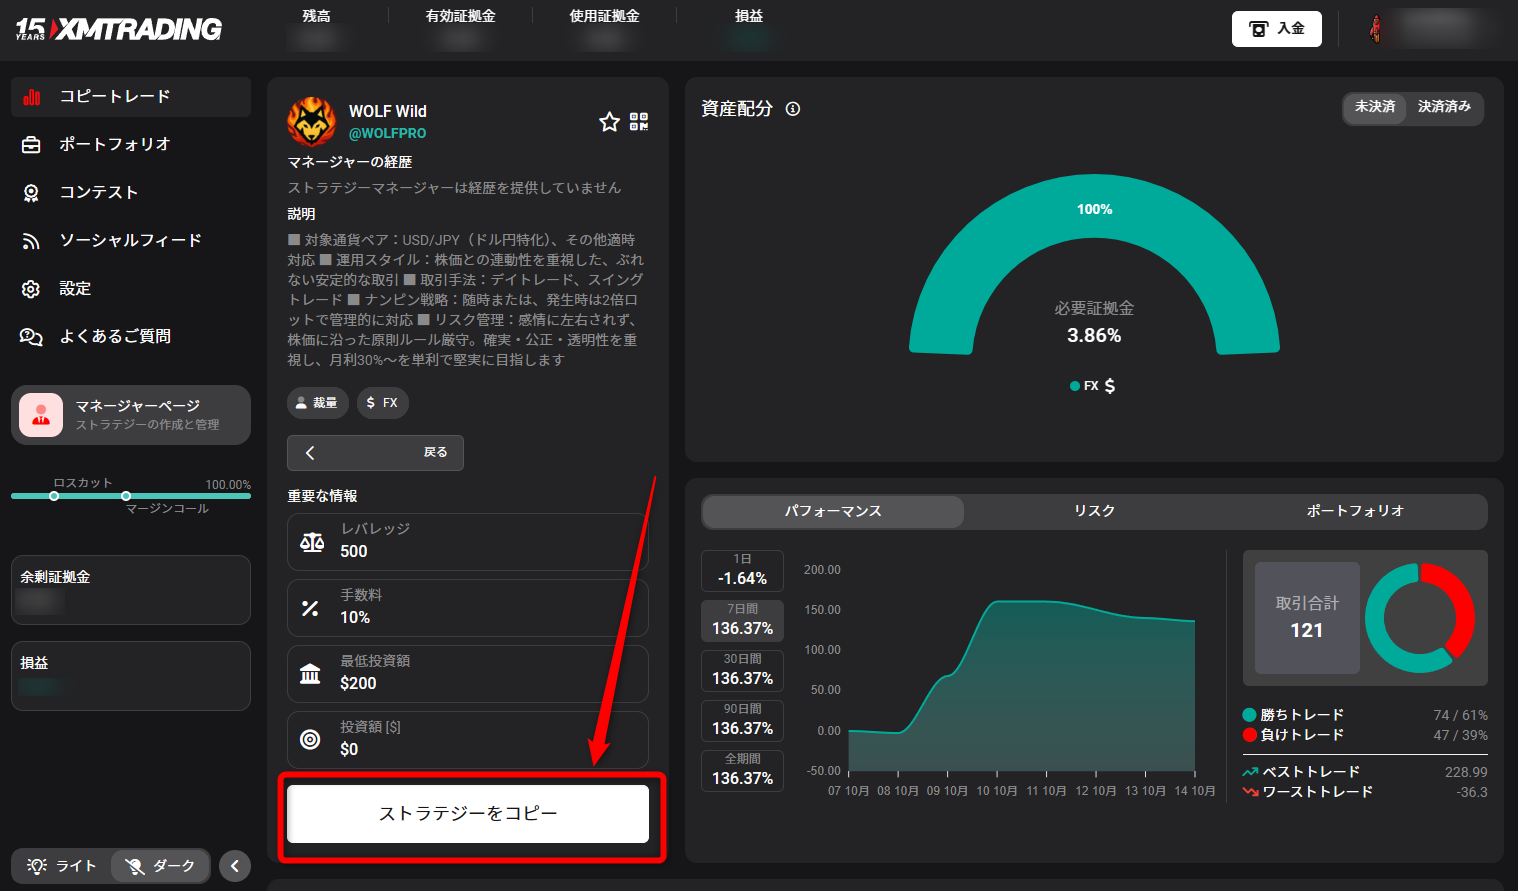This screenshot has width=1518, height=891.
Task: Switch to the ポートフォリオ chart tab
Action: pos(1355,511)
